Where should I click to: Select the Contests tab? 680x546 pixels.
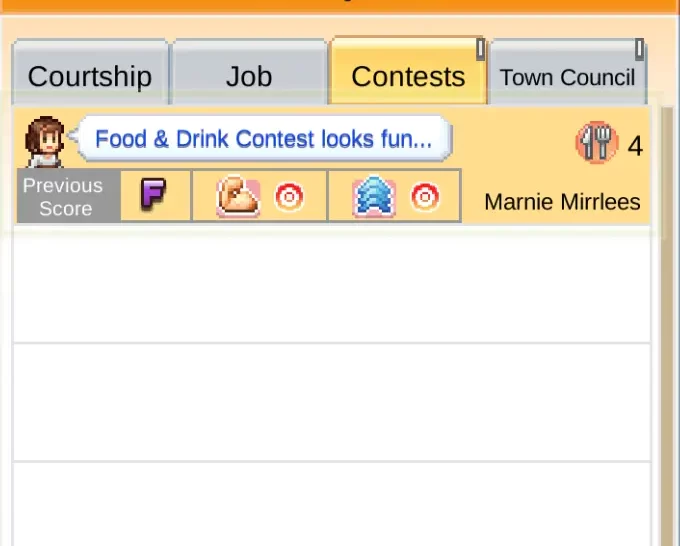coord(408,77)
